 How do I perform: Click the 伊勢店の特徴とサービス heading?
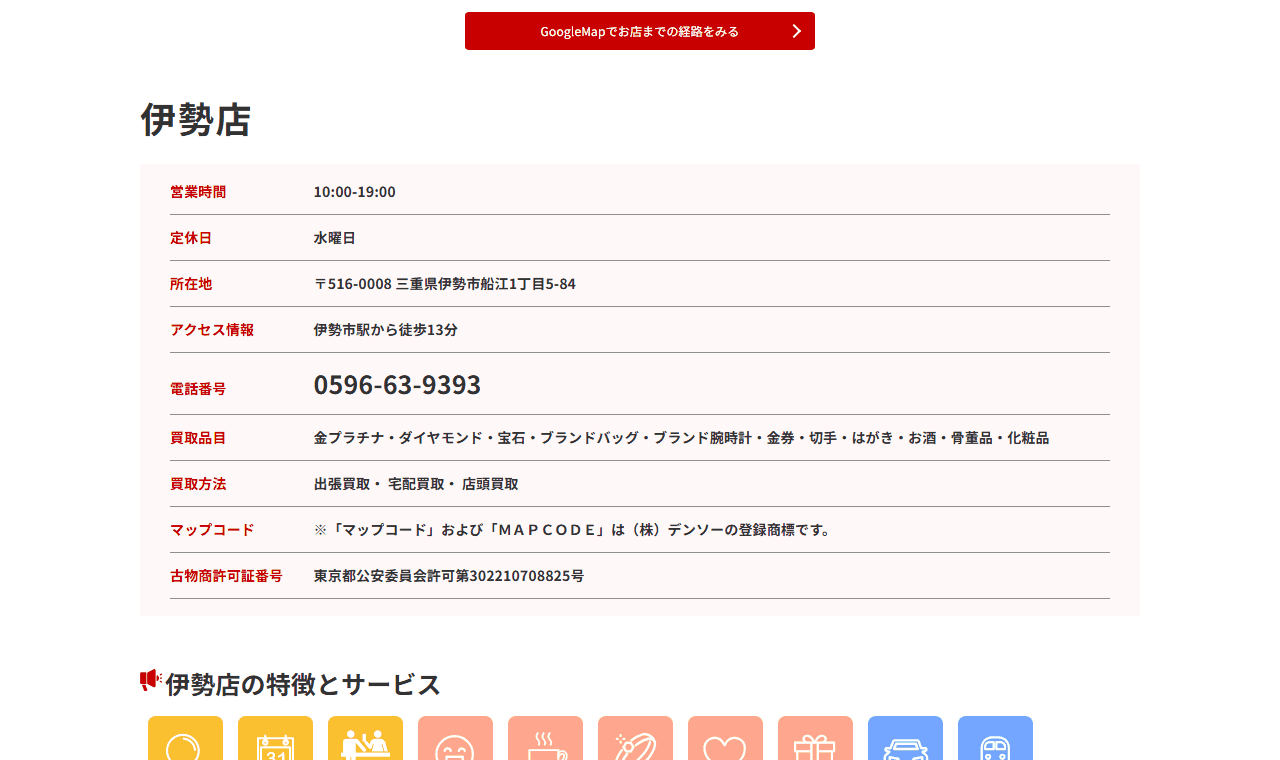[303, 685]
